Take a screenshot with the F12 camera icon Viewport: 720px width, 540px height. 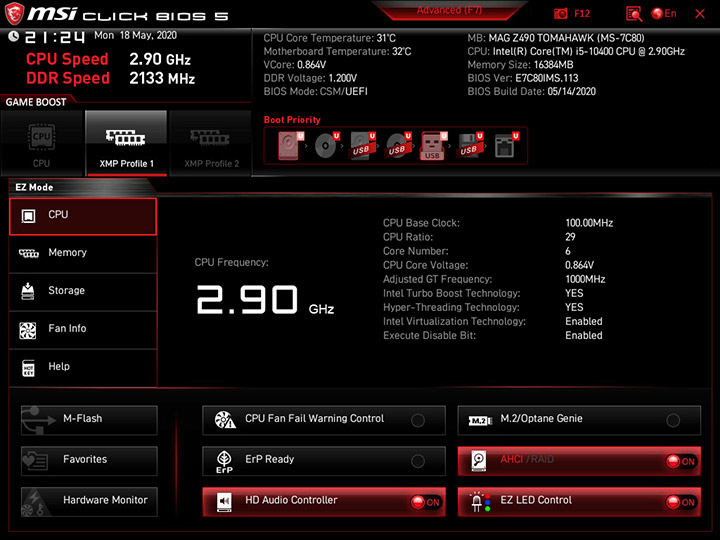click(560, 14)
